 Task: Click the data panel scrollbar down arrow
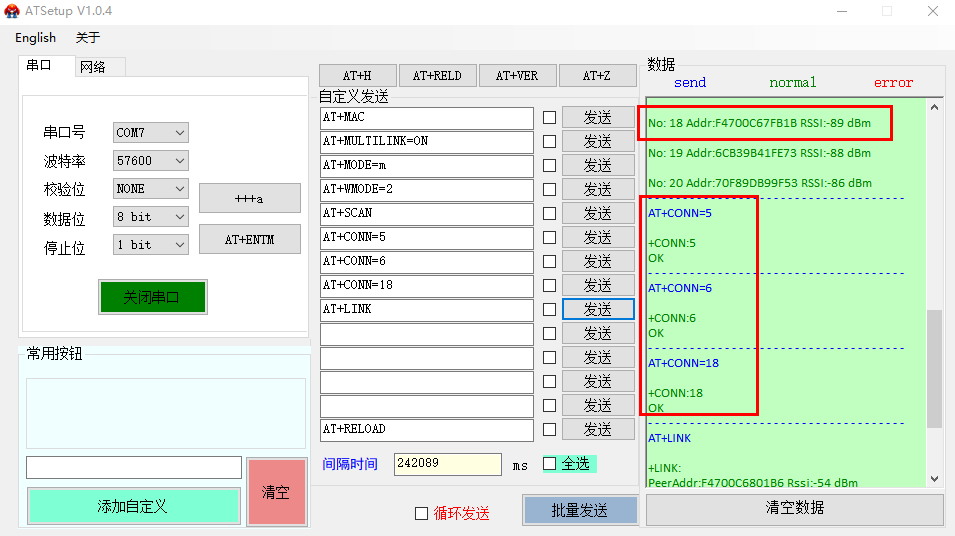(x=935, y=479)
